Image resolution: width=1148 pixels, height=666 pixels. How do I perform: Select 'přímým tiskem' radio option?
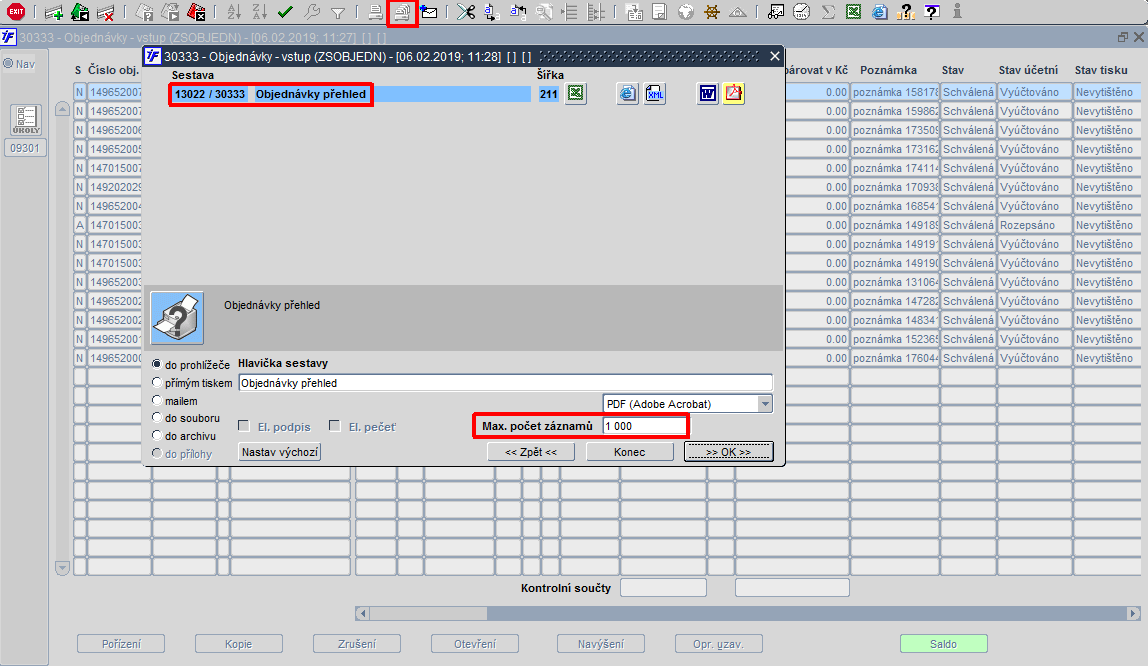[x=157, y=382]
